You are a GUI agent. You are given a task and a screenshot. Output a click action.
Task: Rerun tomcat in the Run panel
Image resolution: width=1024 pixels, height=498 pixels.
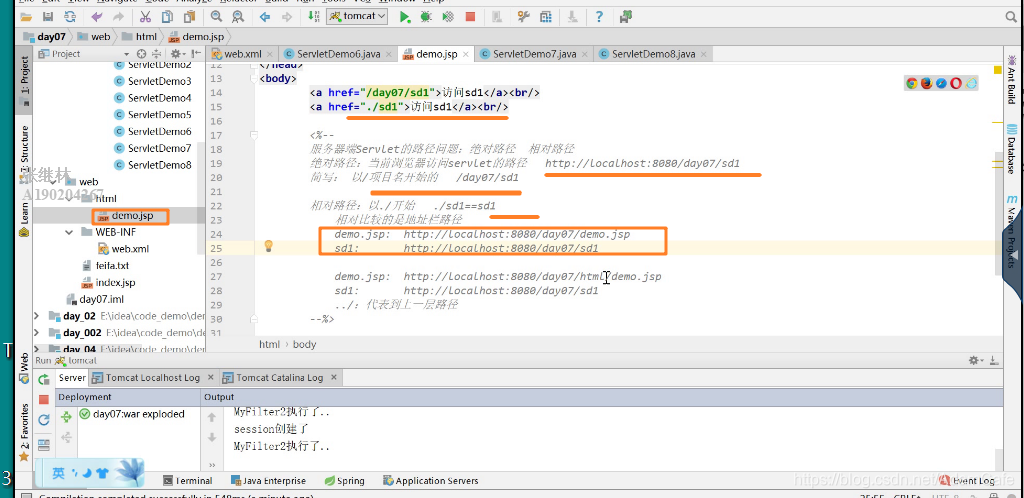click(x=44, y=379)
